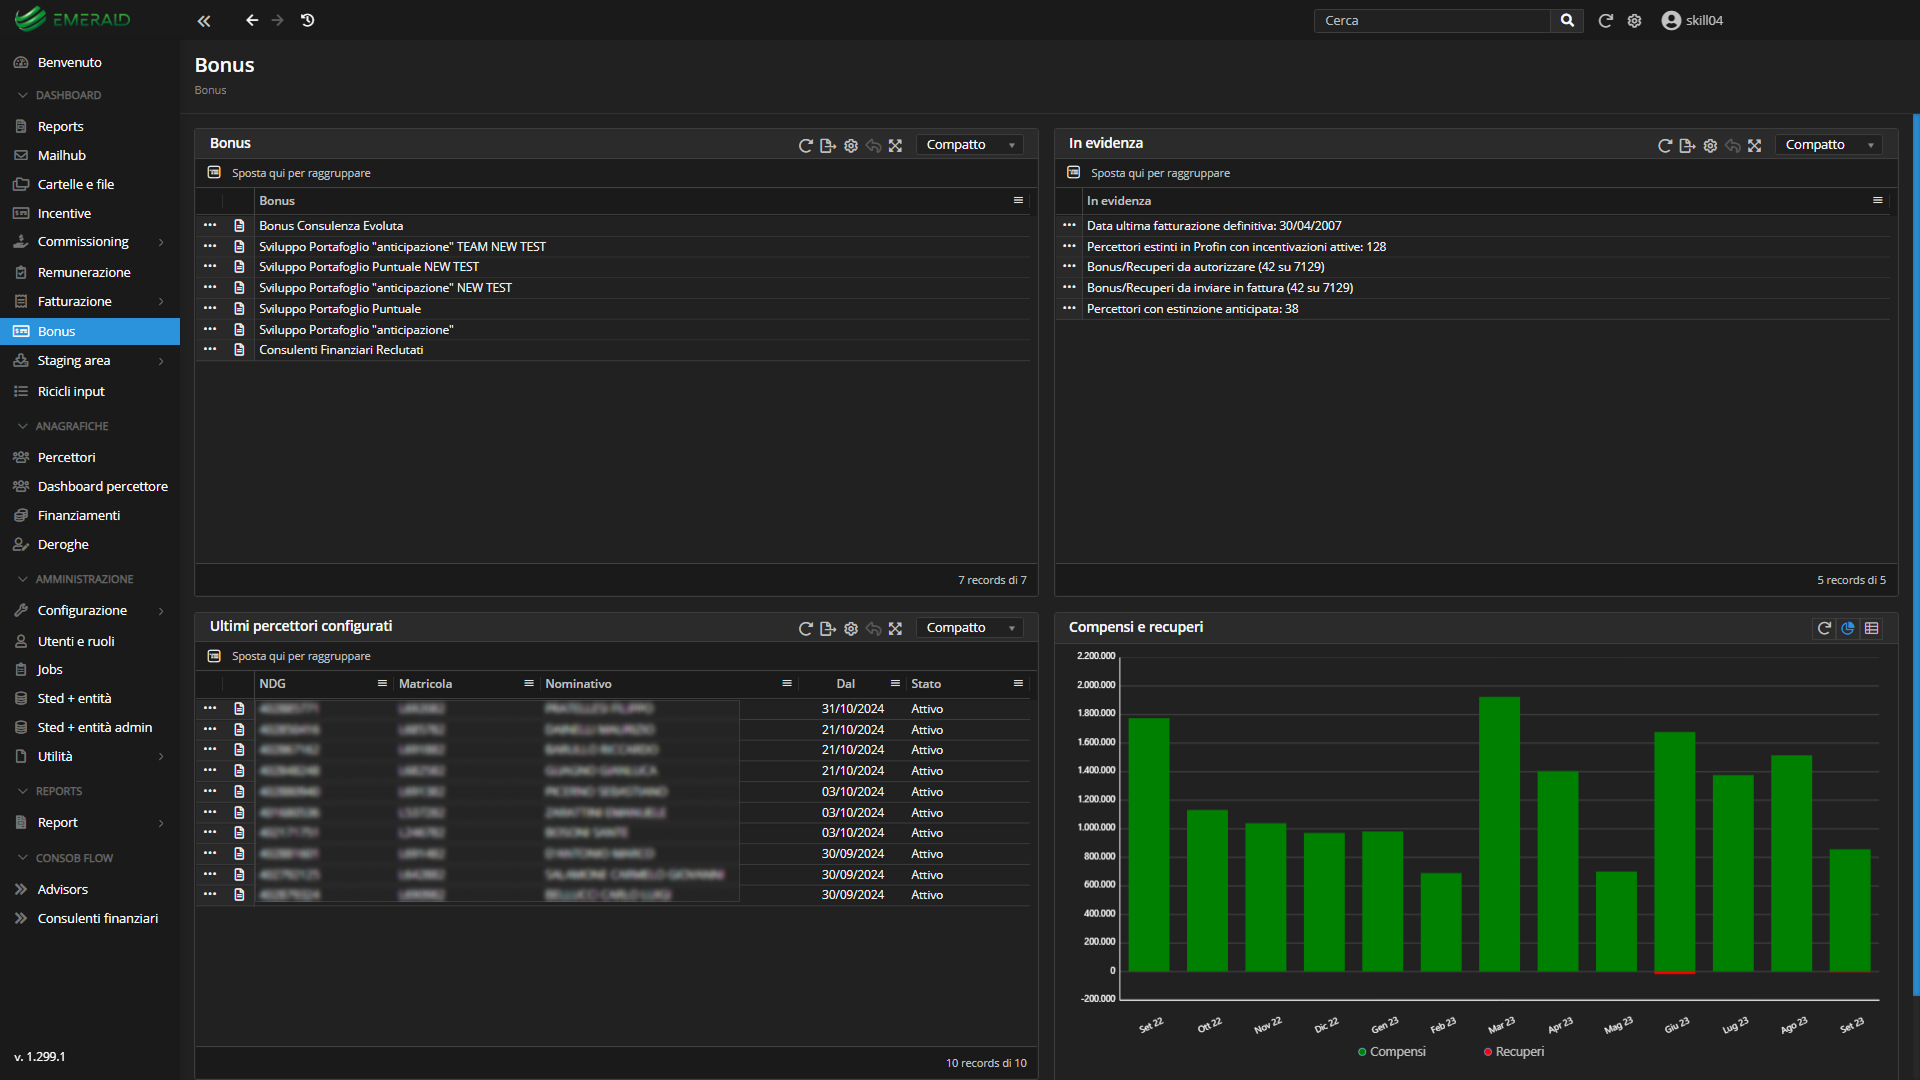Click the search magnifier button
The image size is (1920, 1080).
coord(1567,20)
